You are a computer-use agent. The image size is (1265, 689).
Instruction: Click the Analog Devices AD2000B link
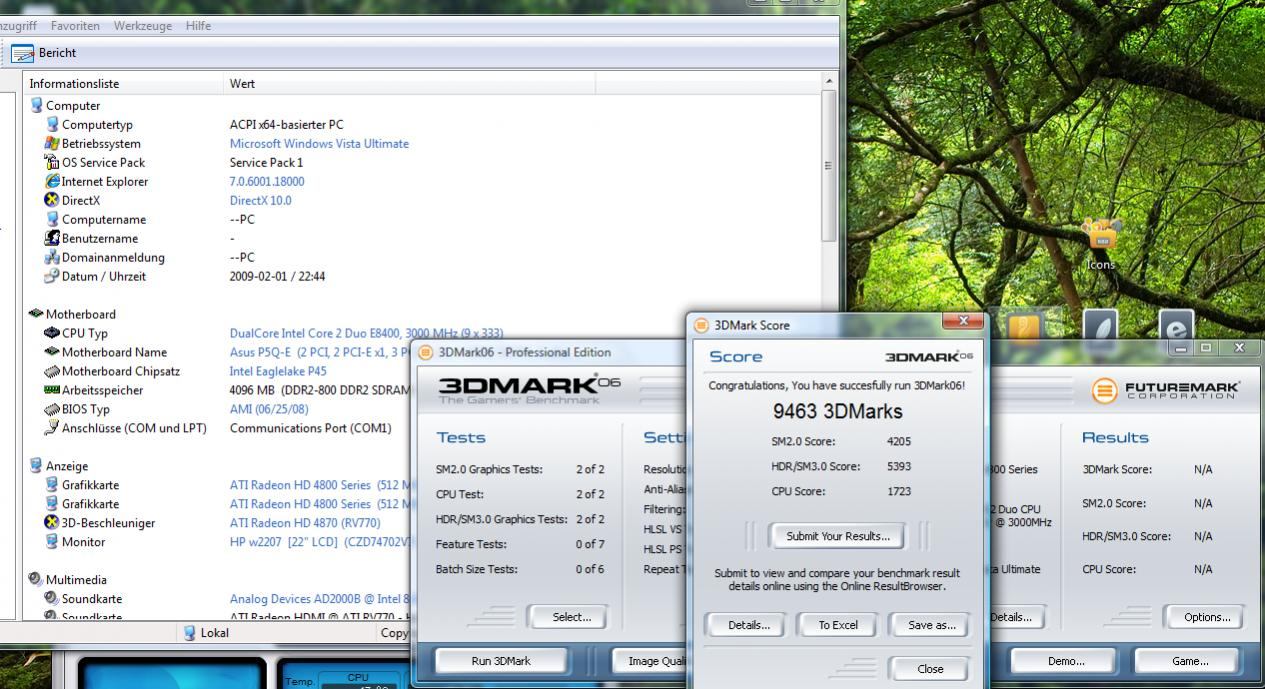(x=320, y=599)
